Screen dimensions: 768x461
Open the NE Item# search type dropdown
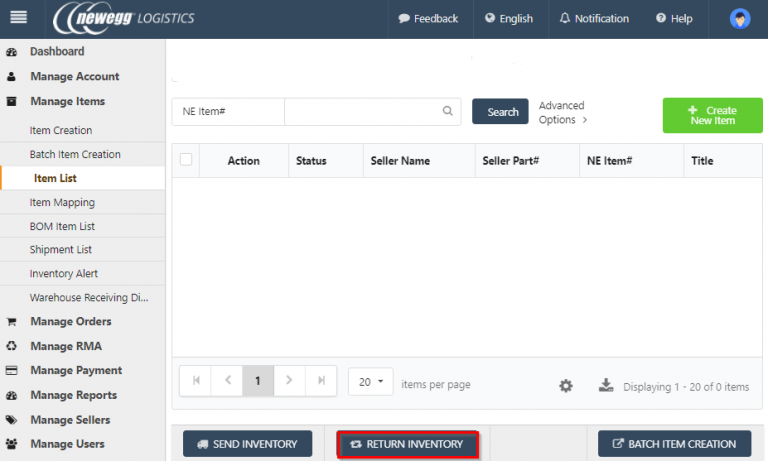[228, 112]
